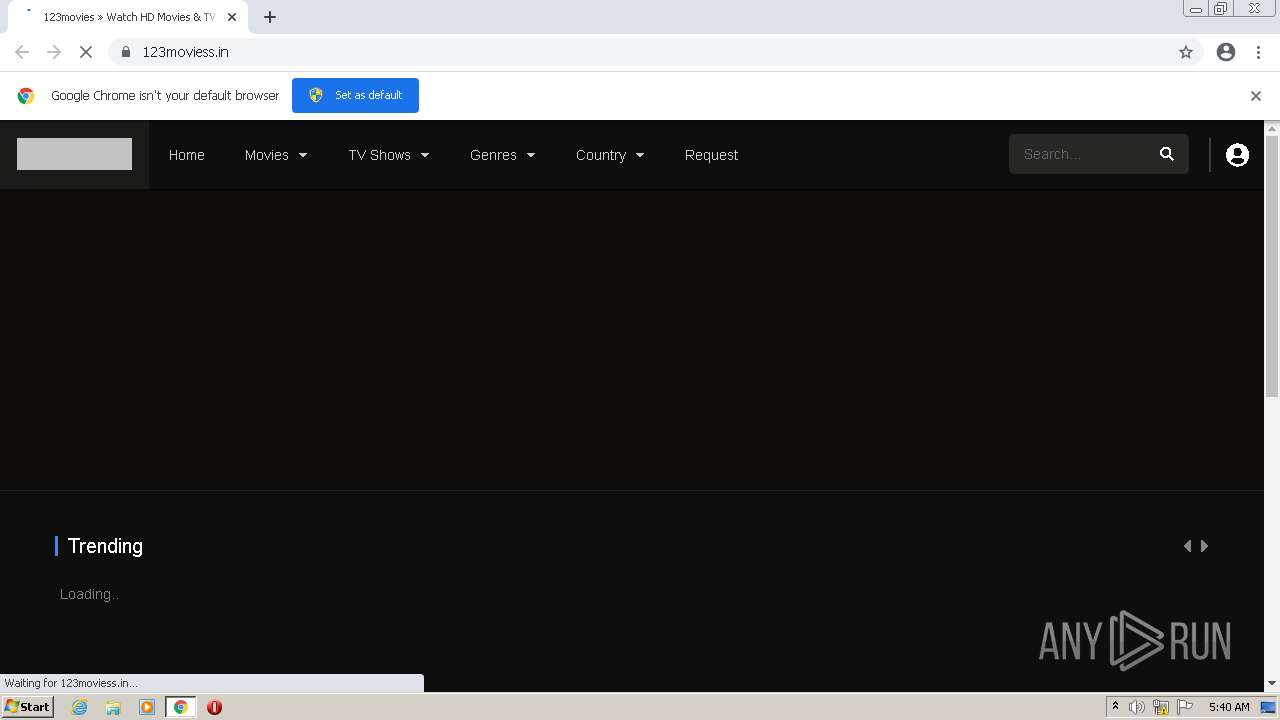Focus the site Search field
Screen dimensions: 1280x720
(1082, 154)
